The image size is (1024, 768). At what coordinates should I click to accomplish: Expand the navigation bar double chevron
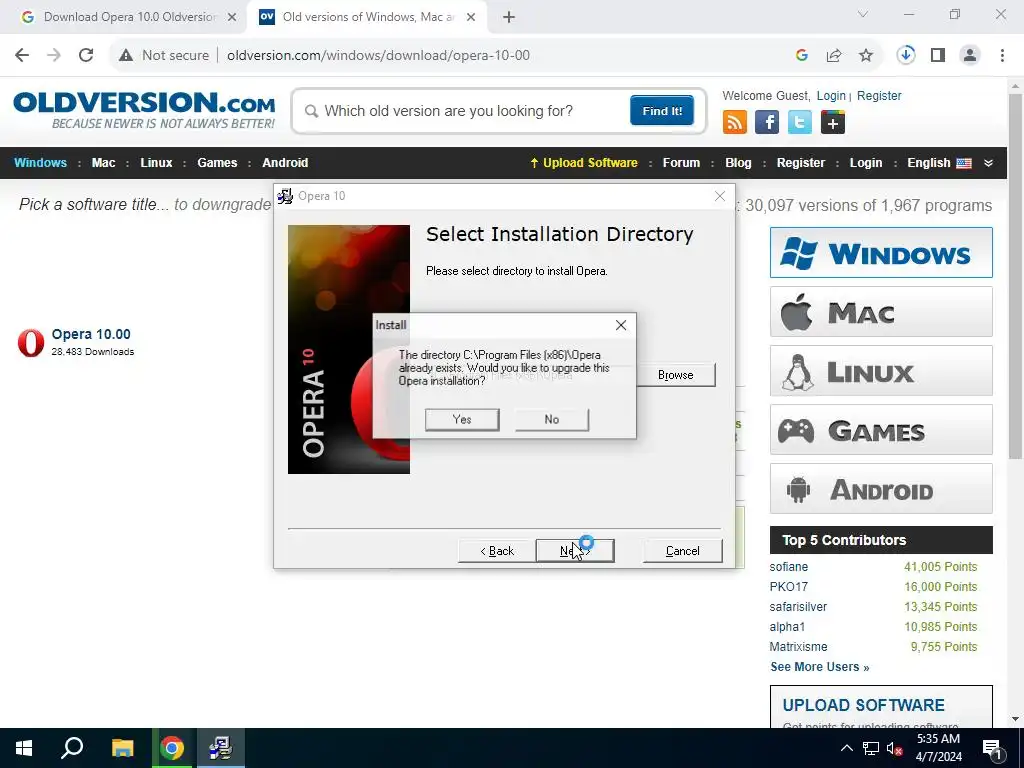[988, 163]
